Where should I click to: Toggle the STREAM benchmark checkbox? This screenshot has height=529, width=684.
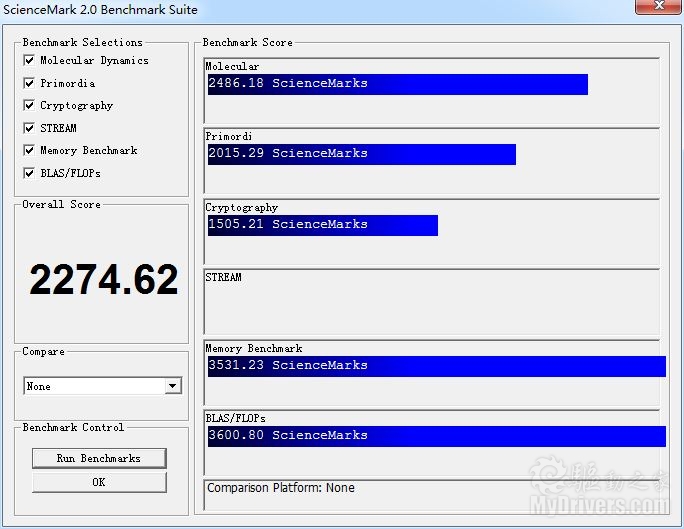click(x=29, y=128)
